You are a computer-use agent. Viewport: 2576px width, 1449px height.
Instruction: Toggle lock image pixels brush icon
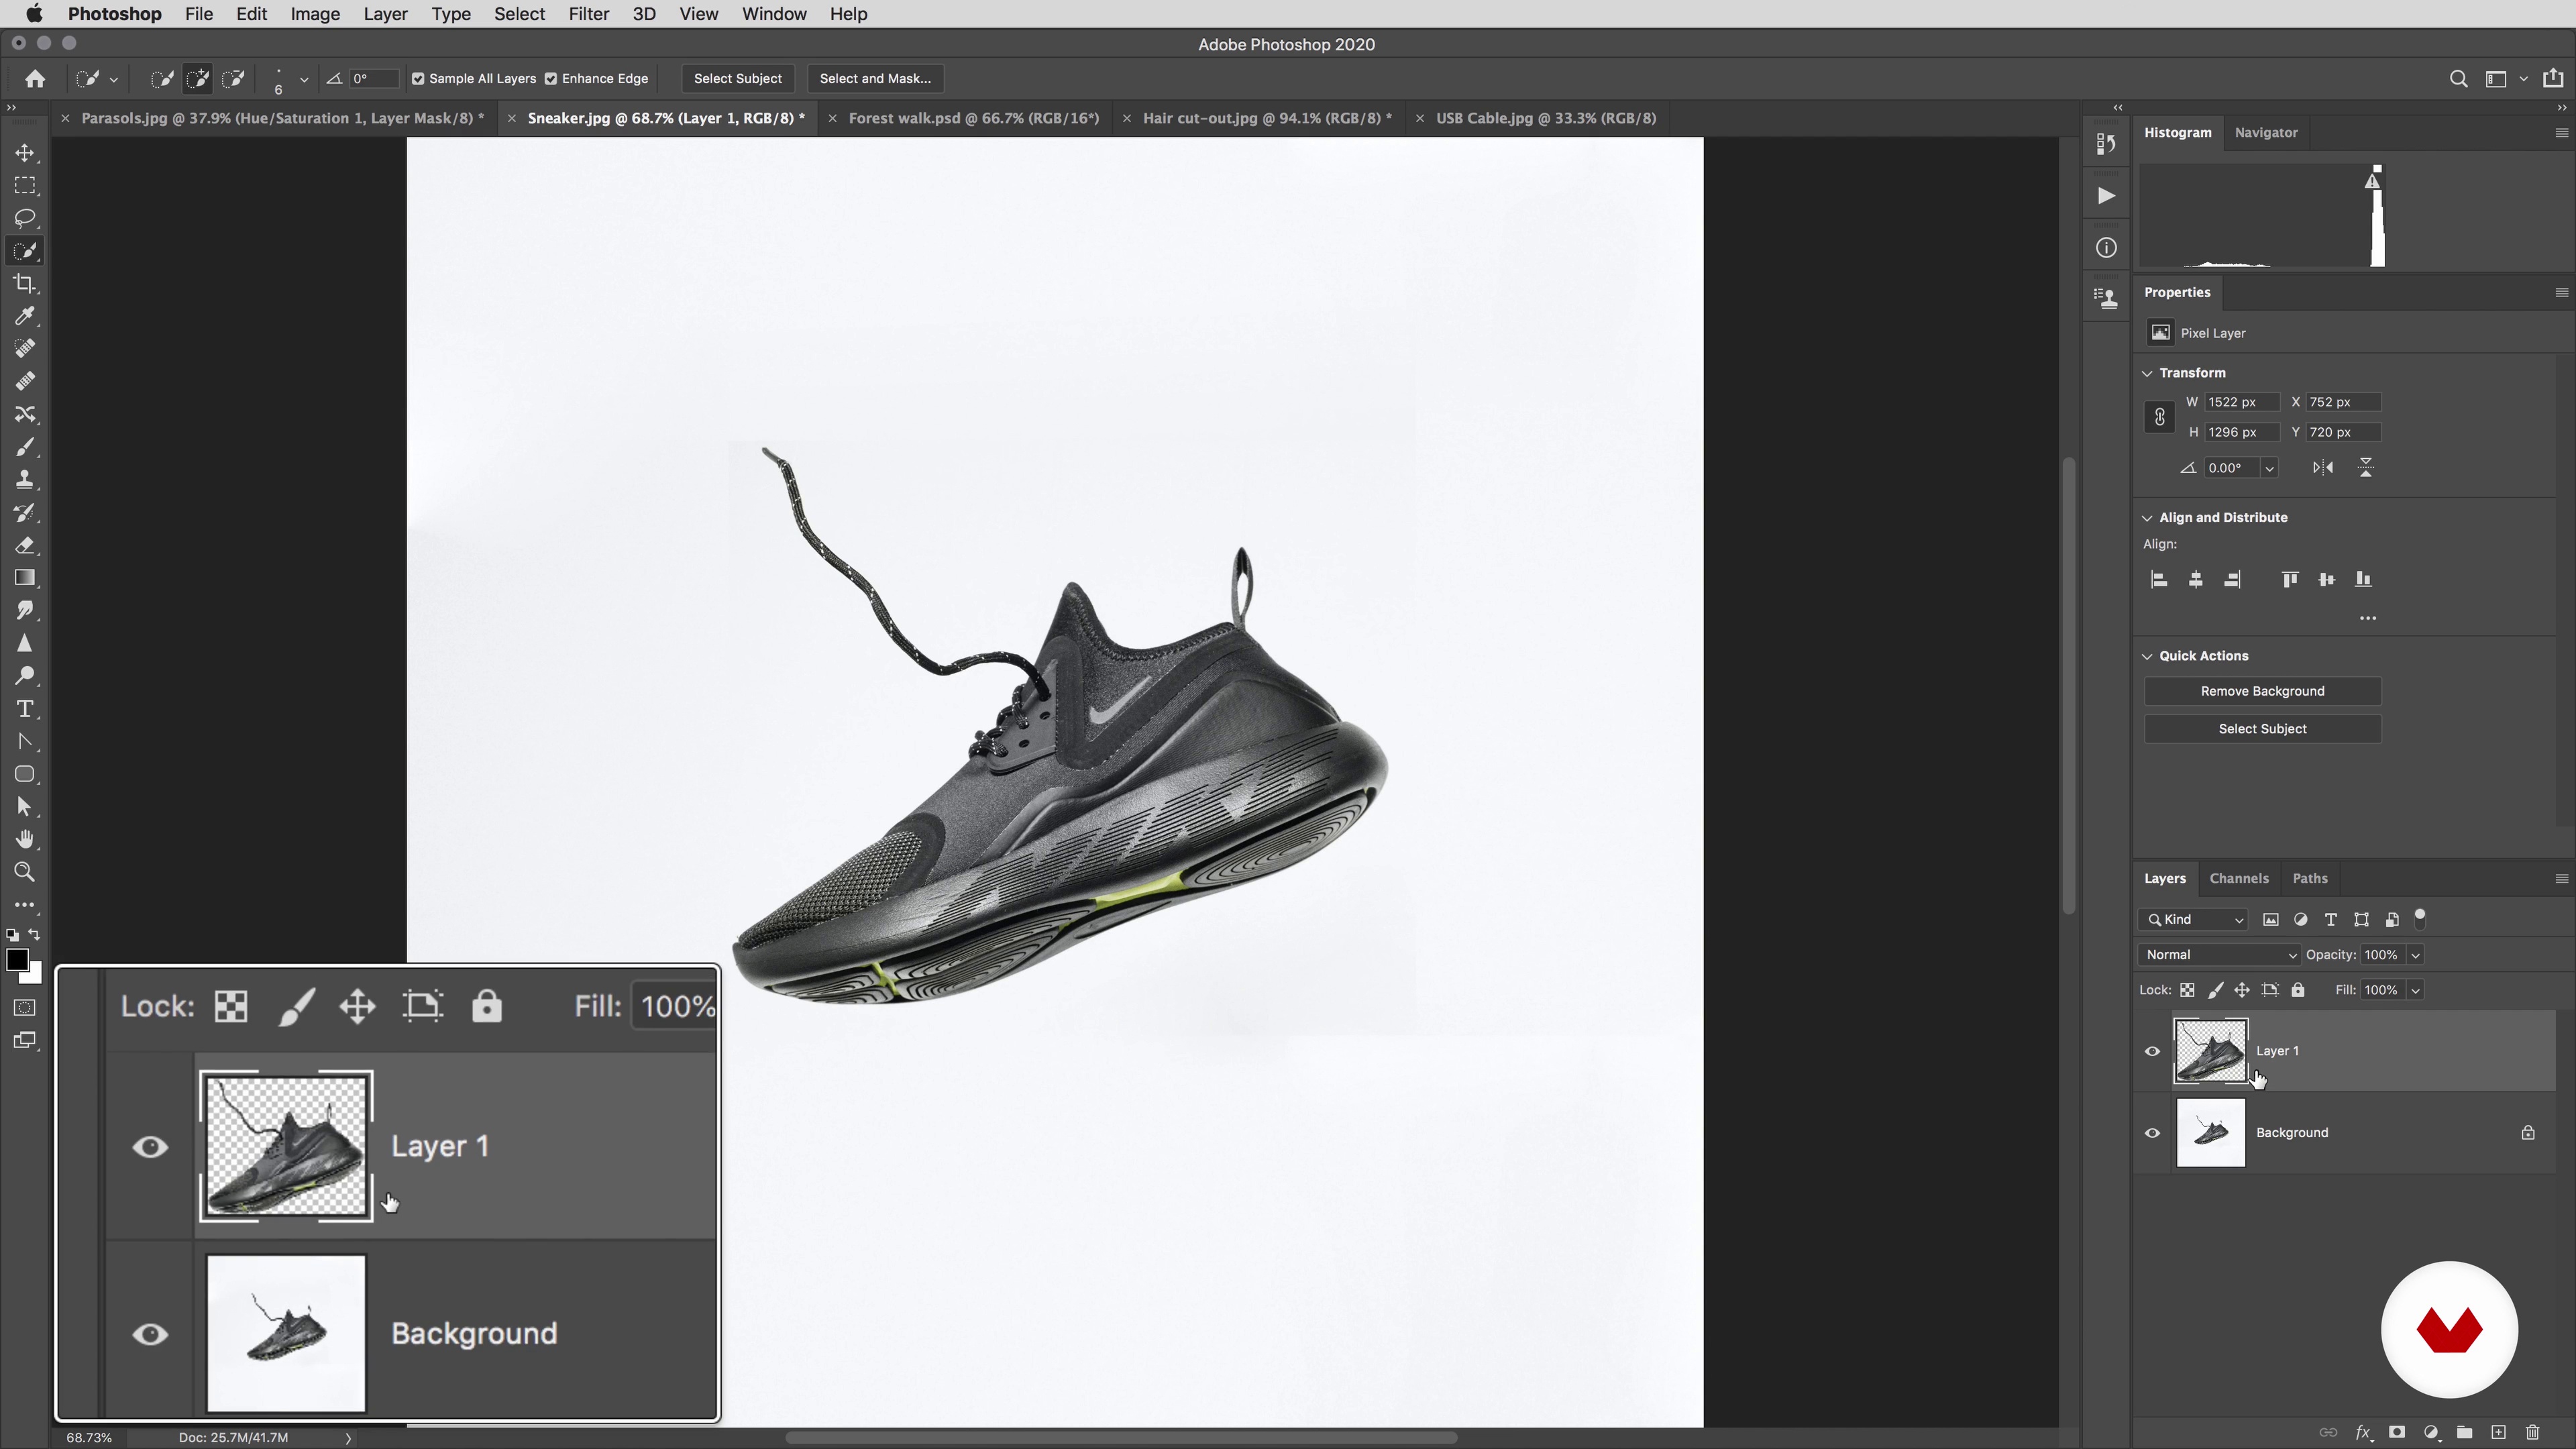click(2215, 990)
